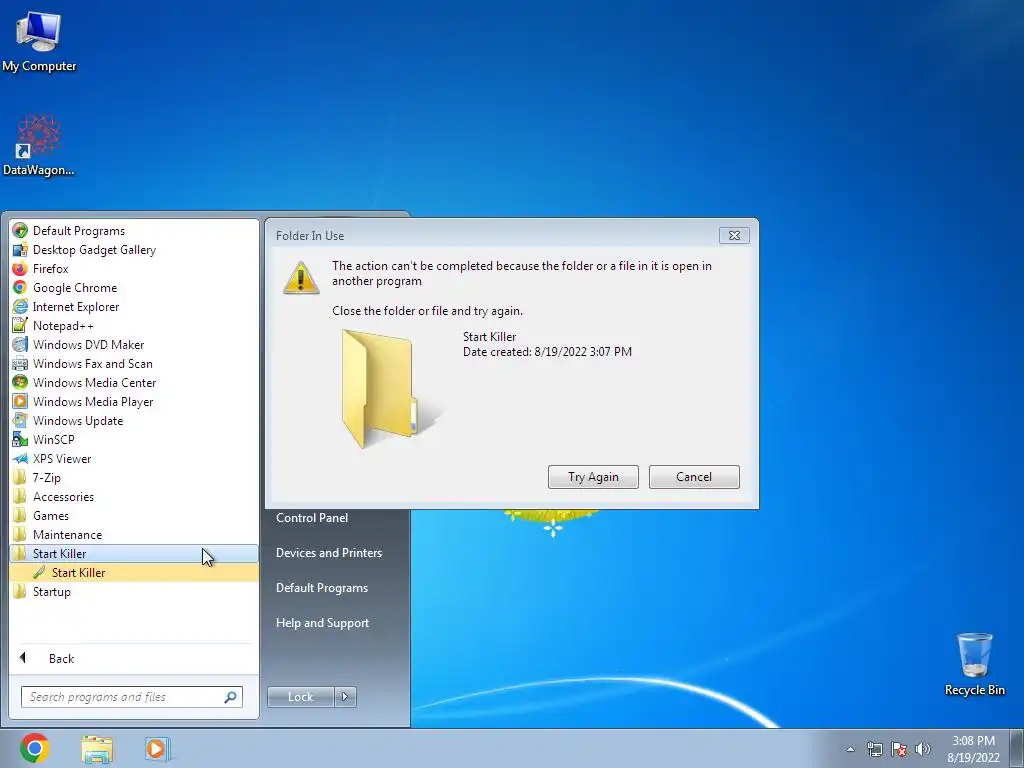Start Notepad++ from the list
Viewport: 1024px width, 768px height.
(20, 325)
